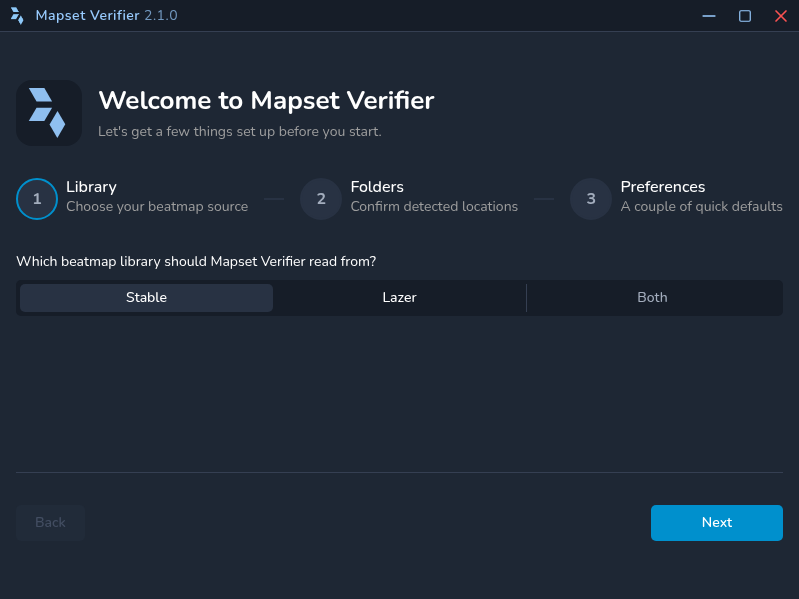Image resolution: width=799 pixels, height=599 pixels.
Task: Click the 'Folders' step title
Action: (x=377, y=187)
